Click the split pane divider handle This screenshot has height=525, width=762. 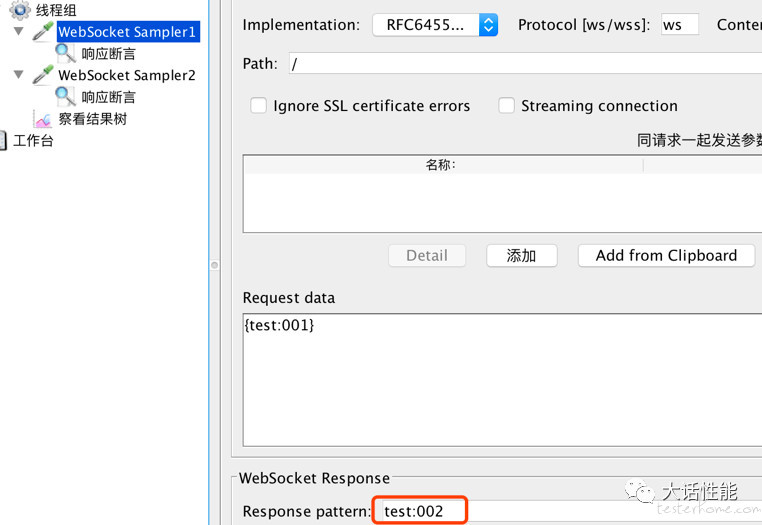pyautogui.click(x=214, y=265)
